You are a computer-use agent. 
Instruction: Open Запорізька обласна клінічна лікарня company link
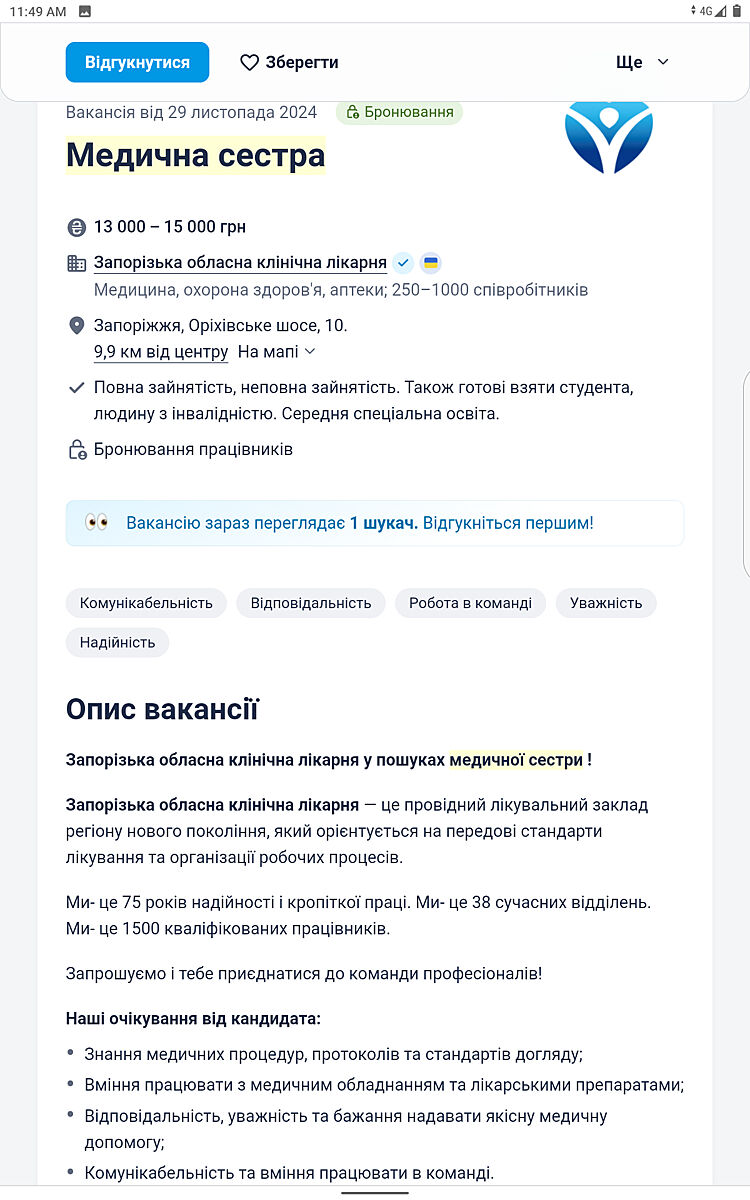(x=240, y=263)
